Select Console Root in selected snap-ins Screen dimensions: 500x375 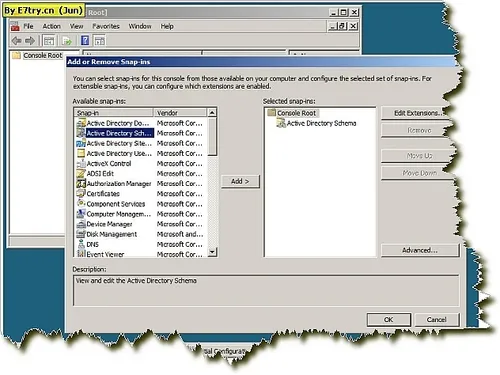click(x=296, y=113)
